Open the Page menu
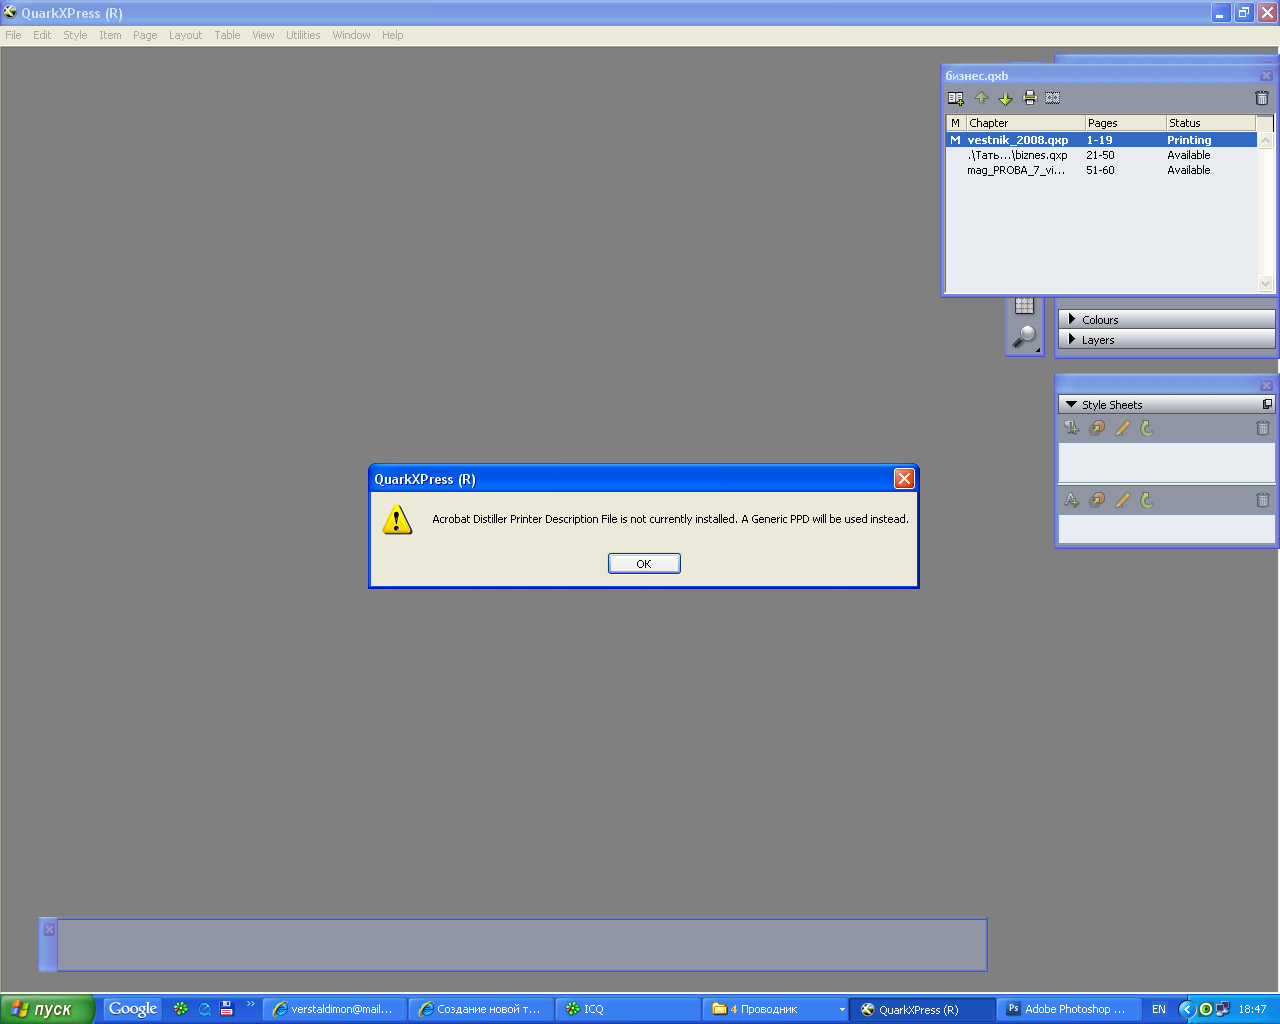This screenshot has width=1280, height=1024. click(145, 35)
